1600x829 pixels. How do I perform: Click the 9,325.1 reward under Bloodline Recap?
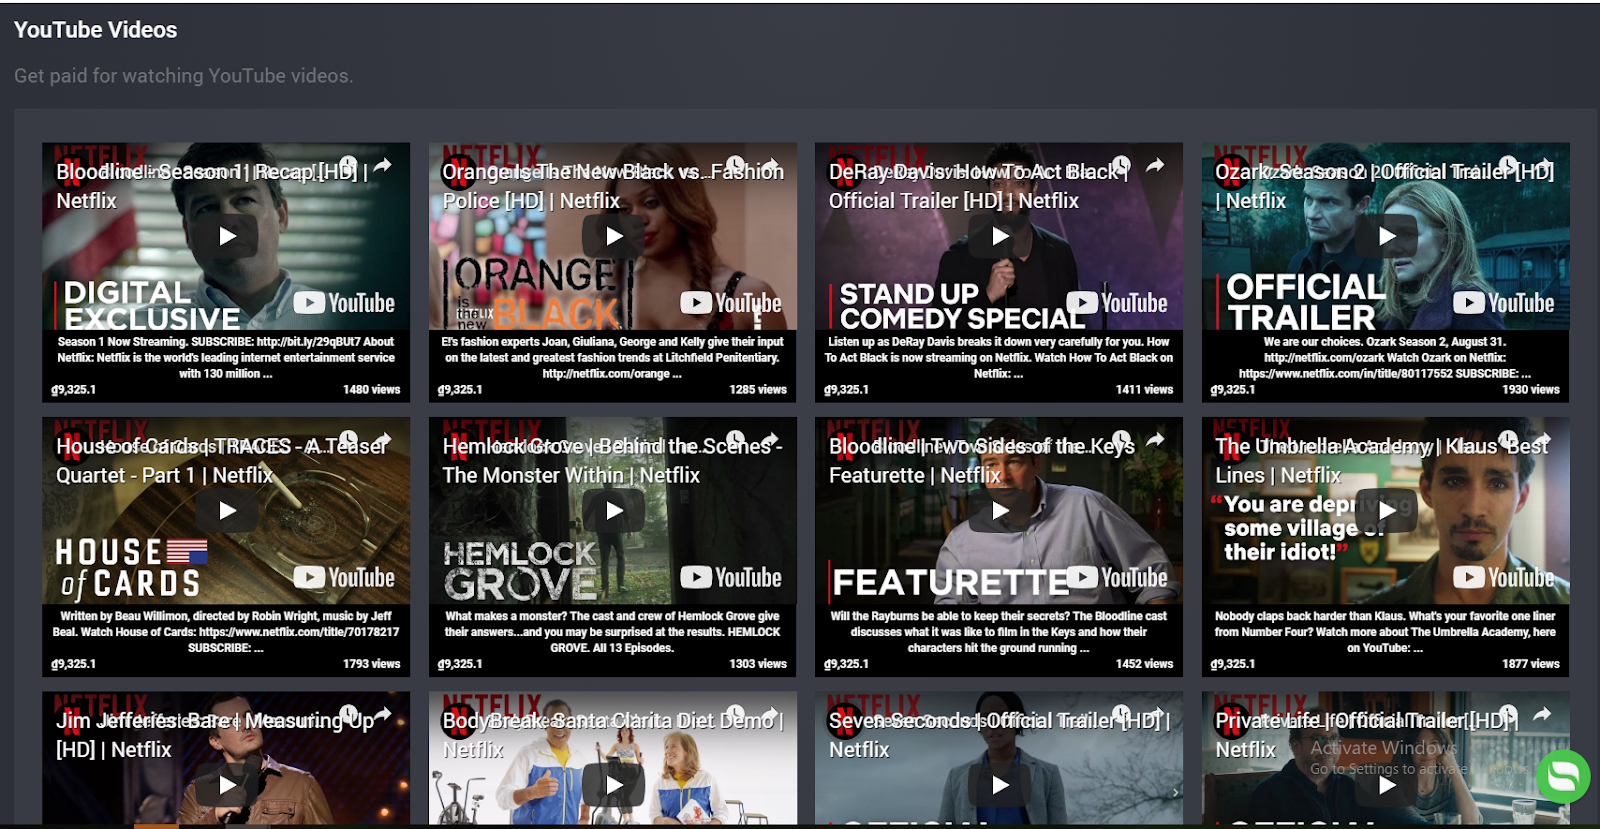pos(74,390)
